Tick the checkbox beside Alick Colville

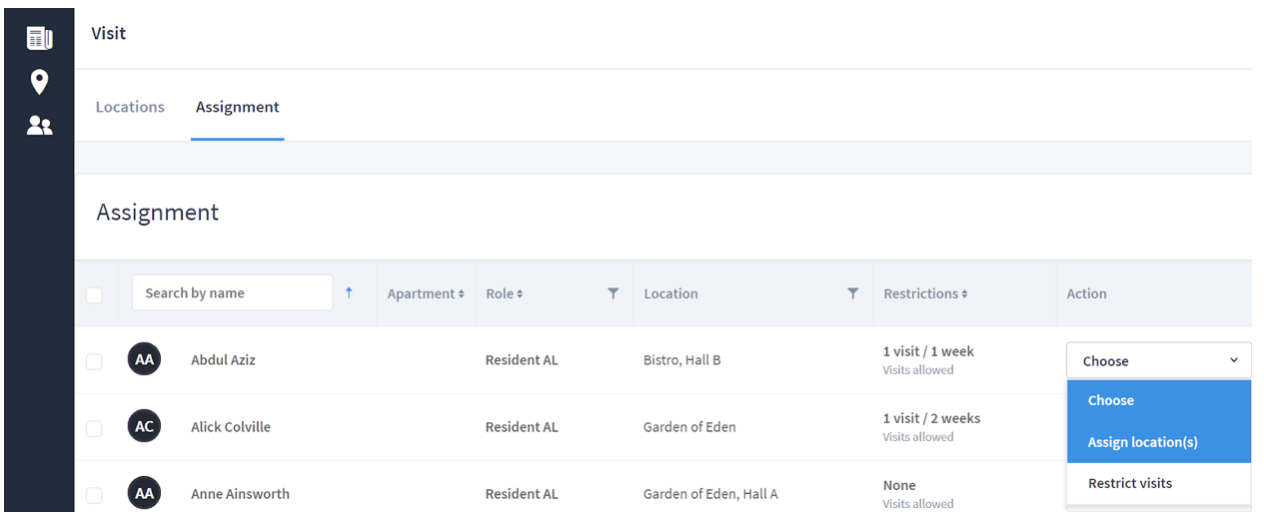pyautogui.click(x=94, y=428)
